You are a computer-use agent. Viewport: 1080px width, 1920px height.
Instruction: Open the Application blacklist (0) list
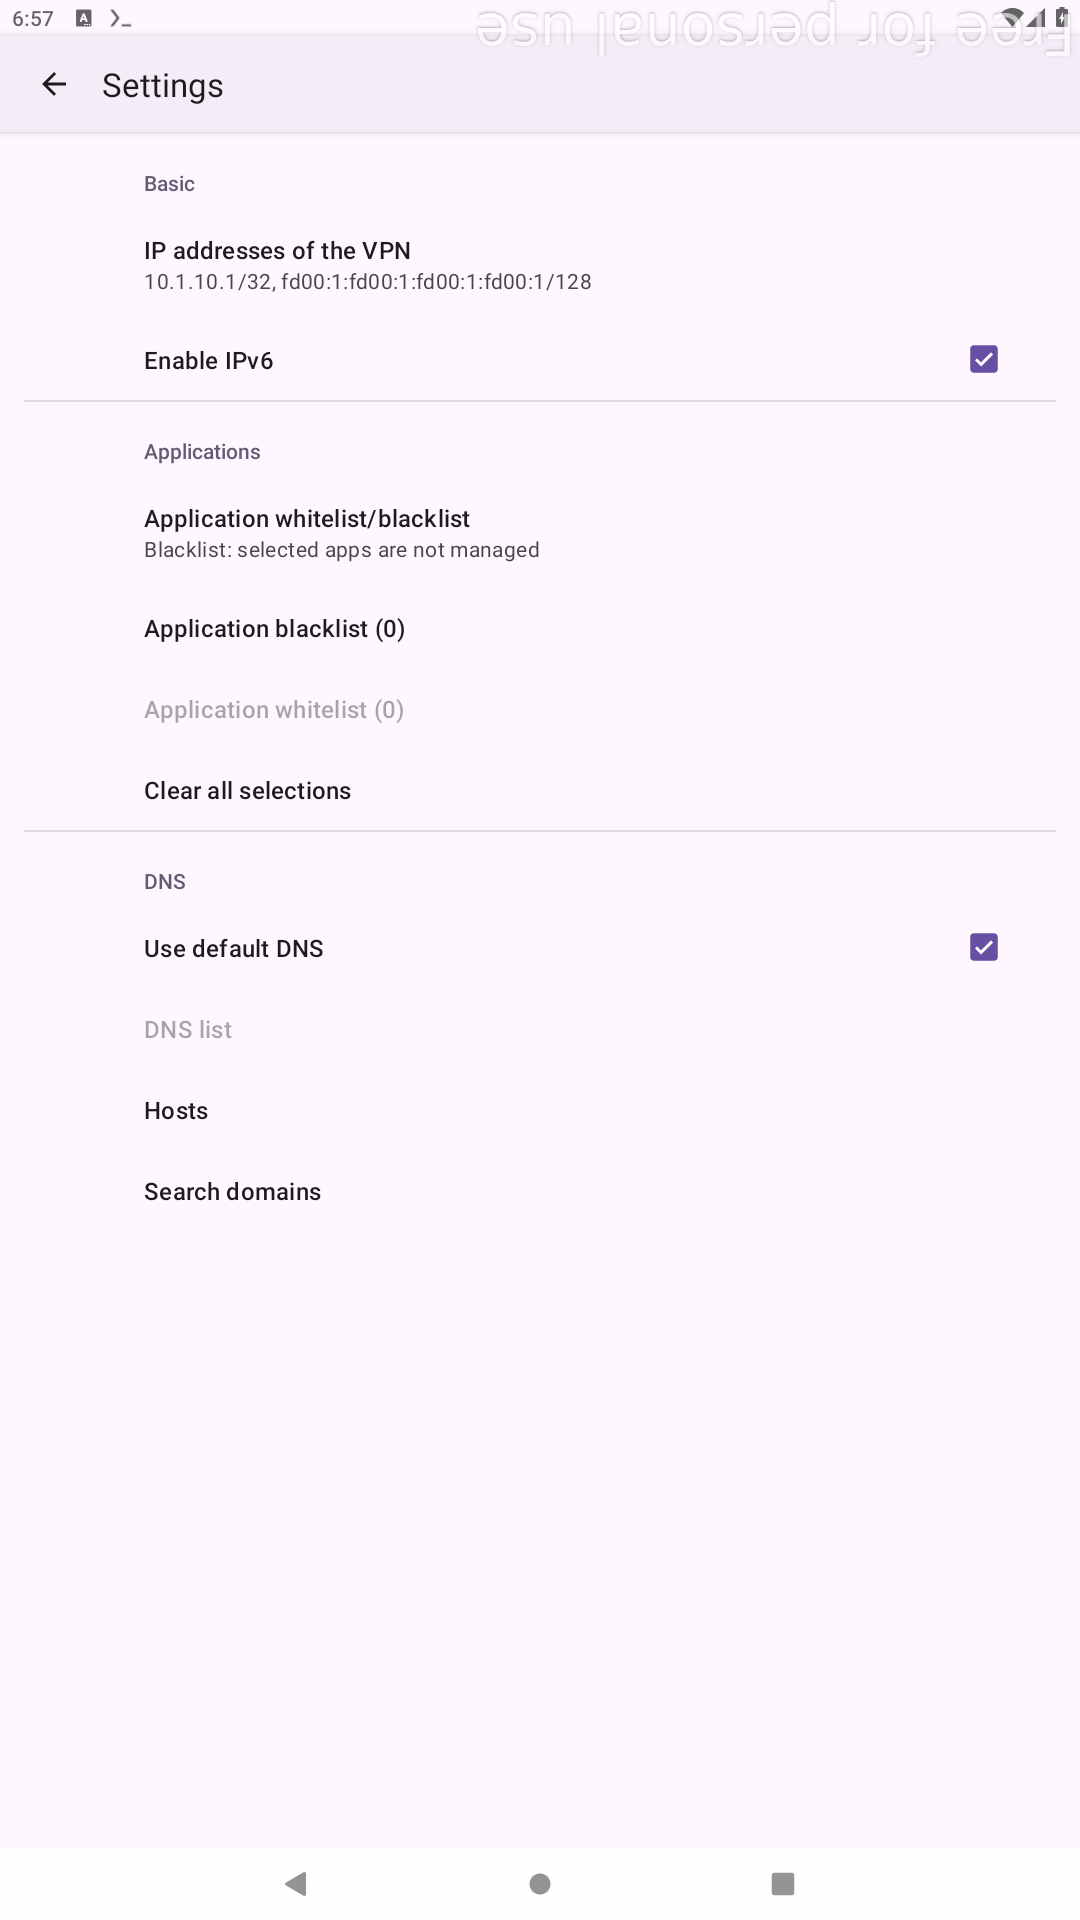[274, 629]
